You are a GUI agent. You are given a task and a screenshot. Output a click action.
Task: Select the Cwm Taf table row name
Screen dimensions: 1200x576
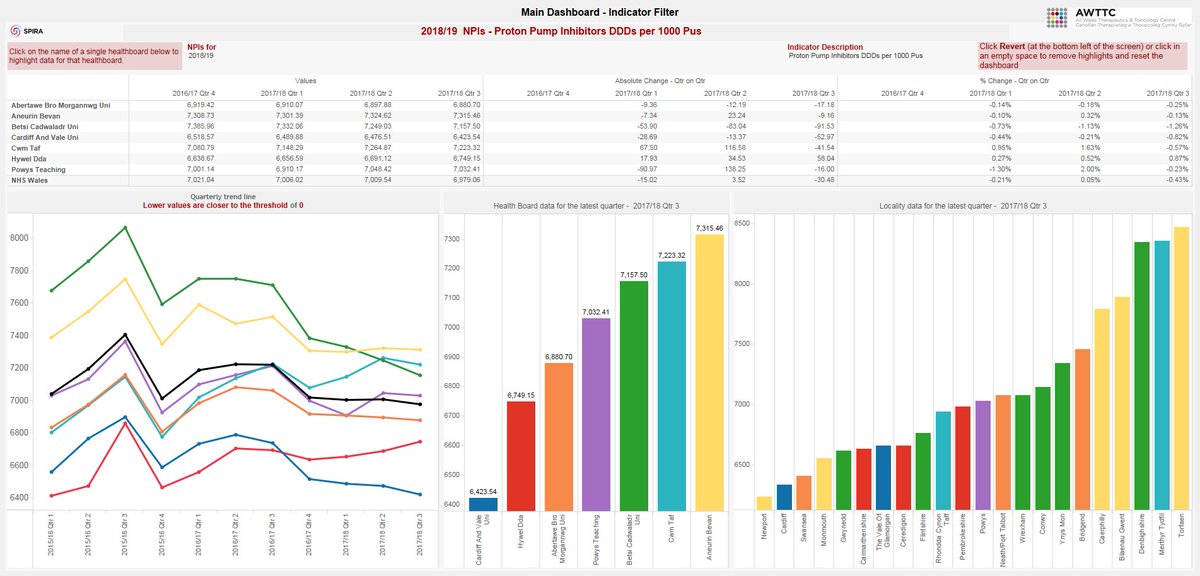point(26,148)
